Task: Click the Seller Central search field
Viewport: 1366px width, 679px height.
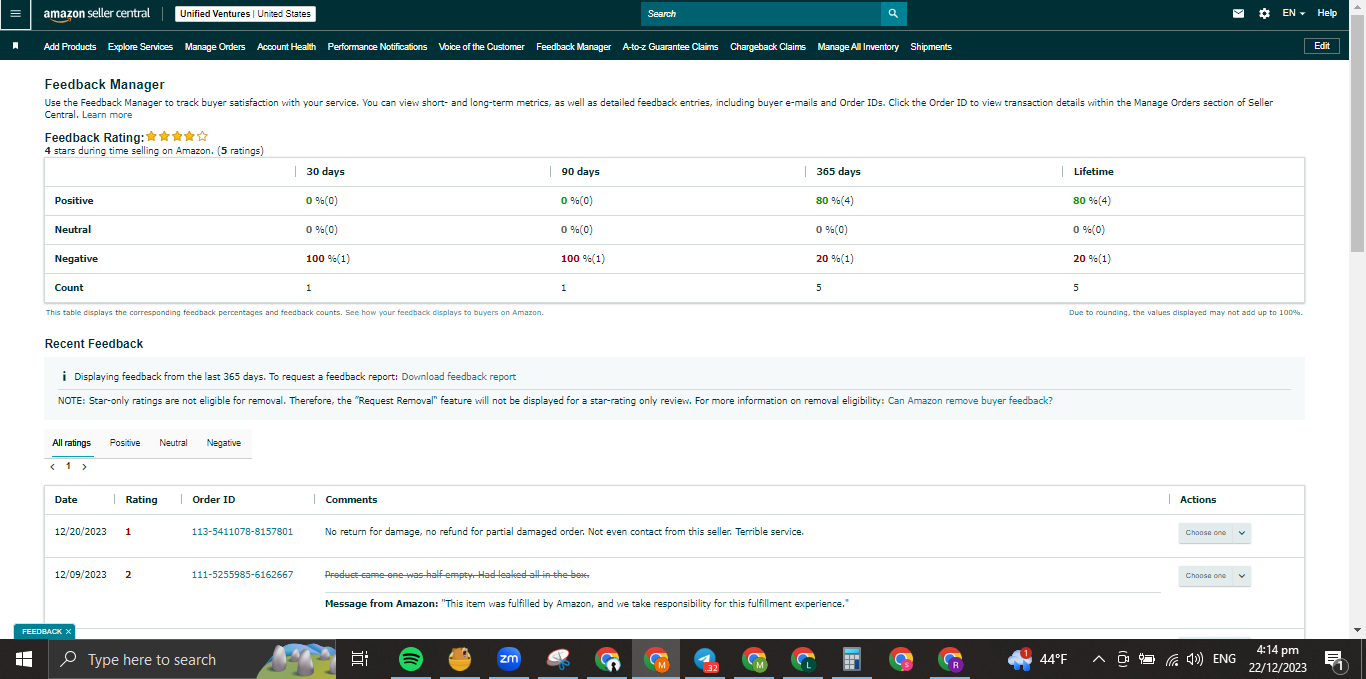Action: coord(761,14)
